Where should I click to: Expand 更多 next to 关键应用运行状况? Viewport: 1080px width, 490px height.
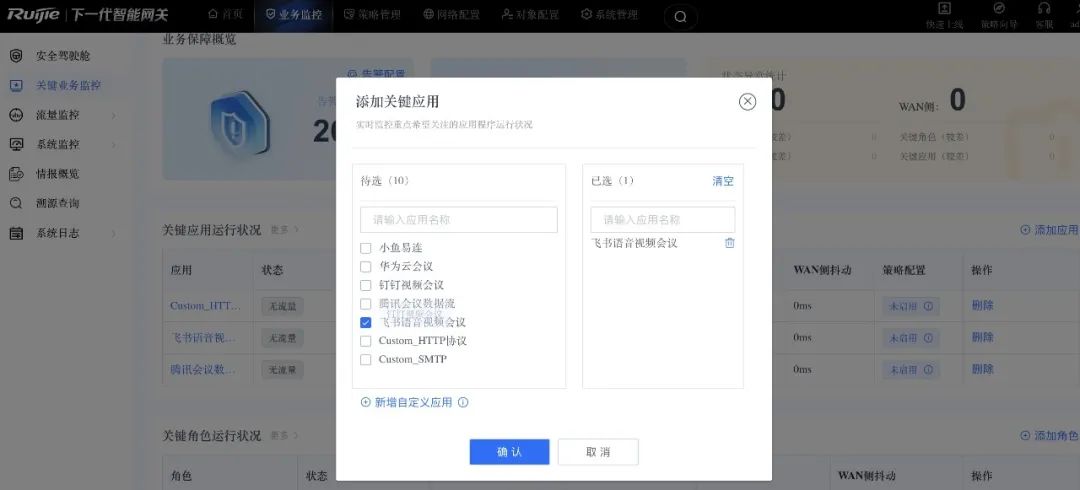(284, 229)
